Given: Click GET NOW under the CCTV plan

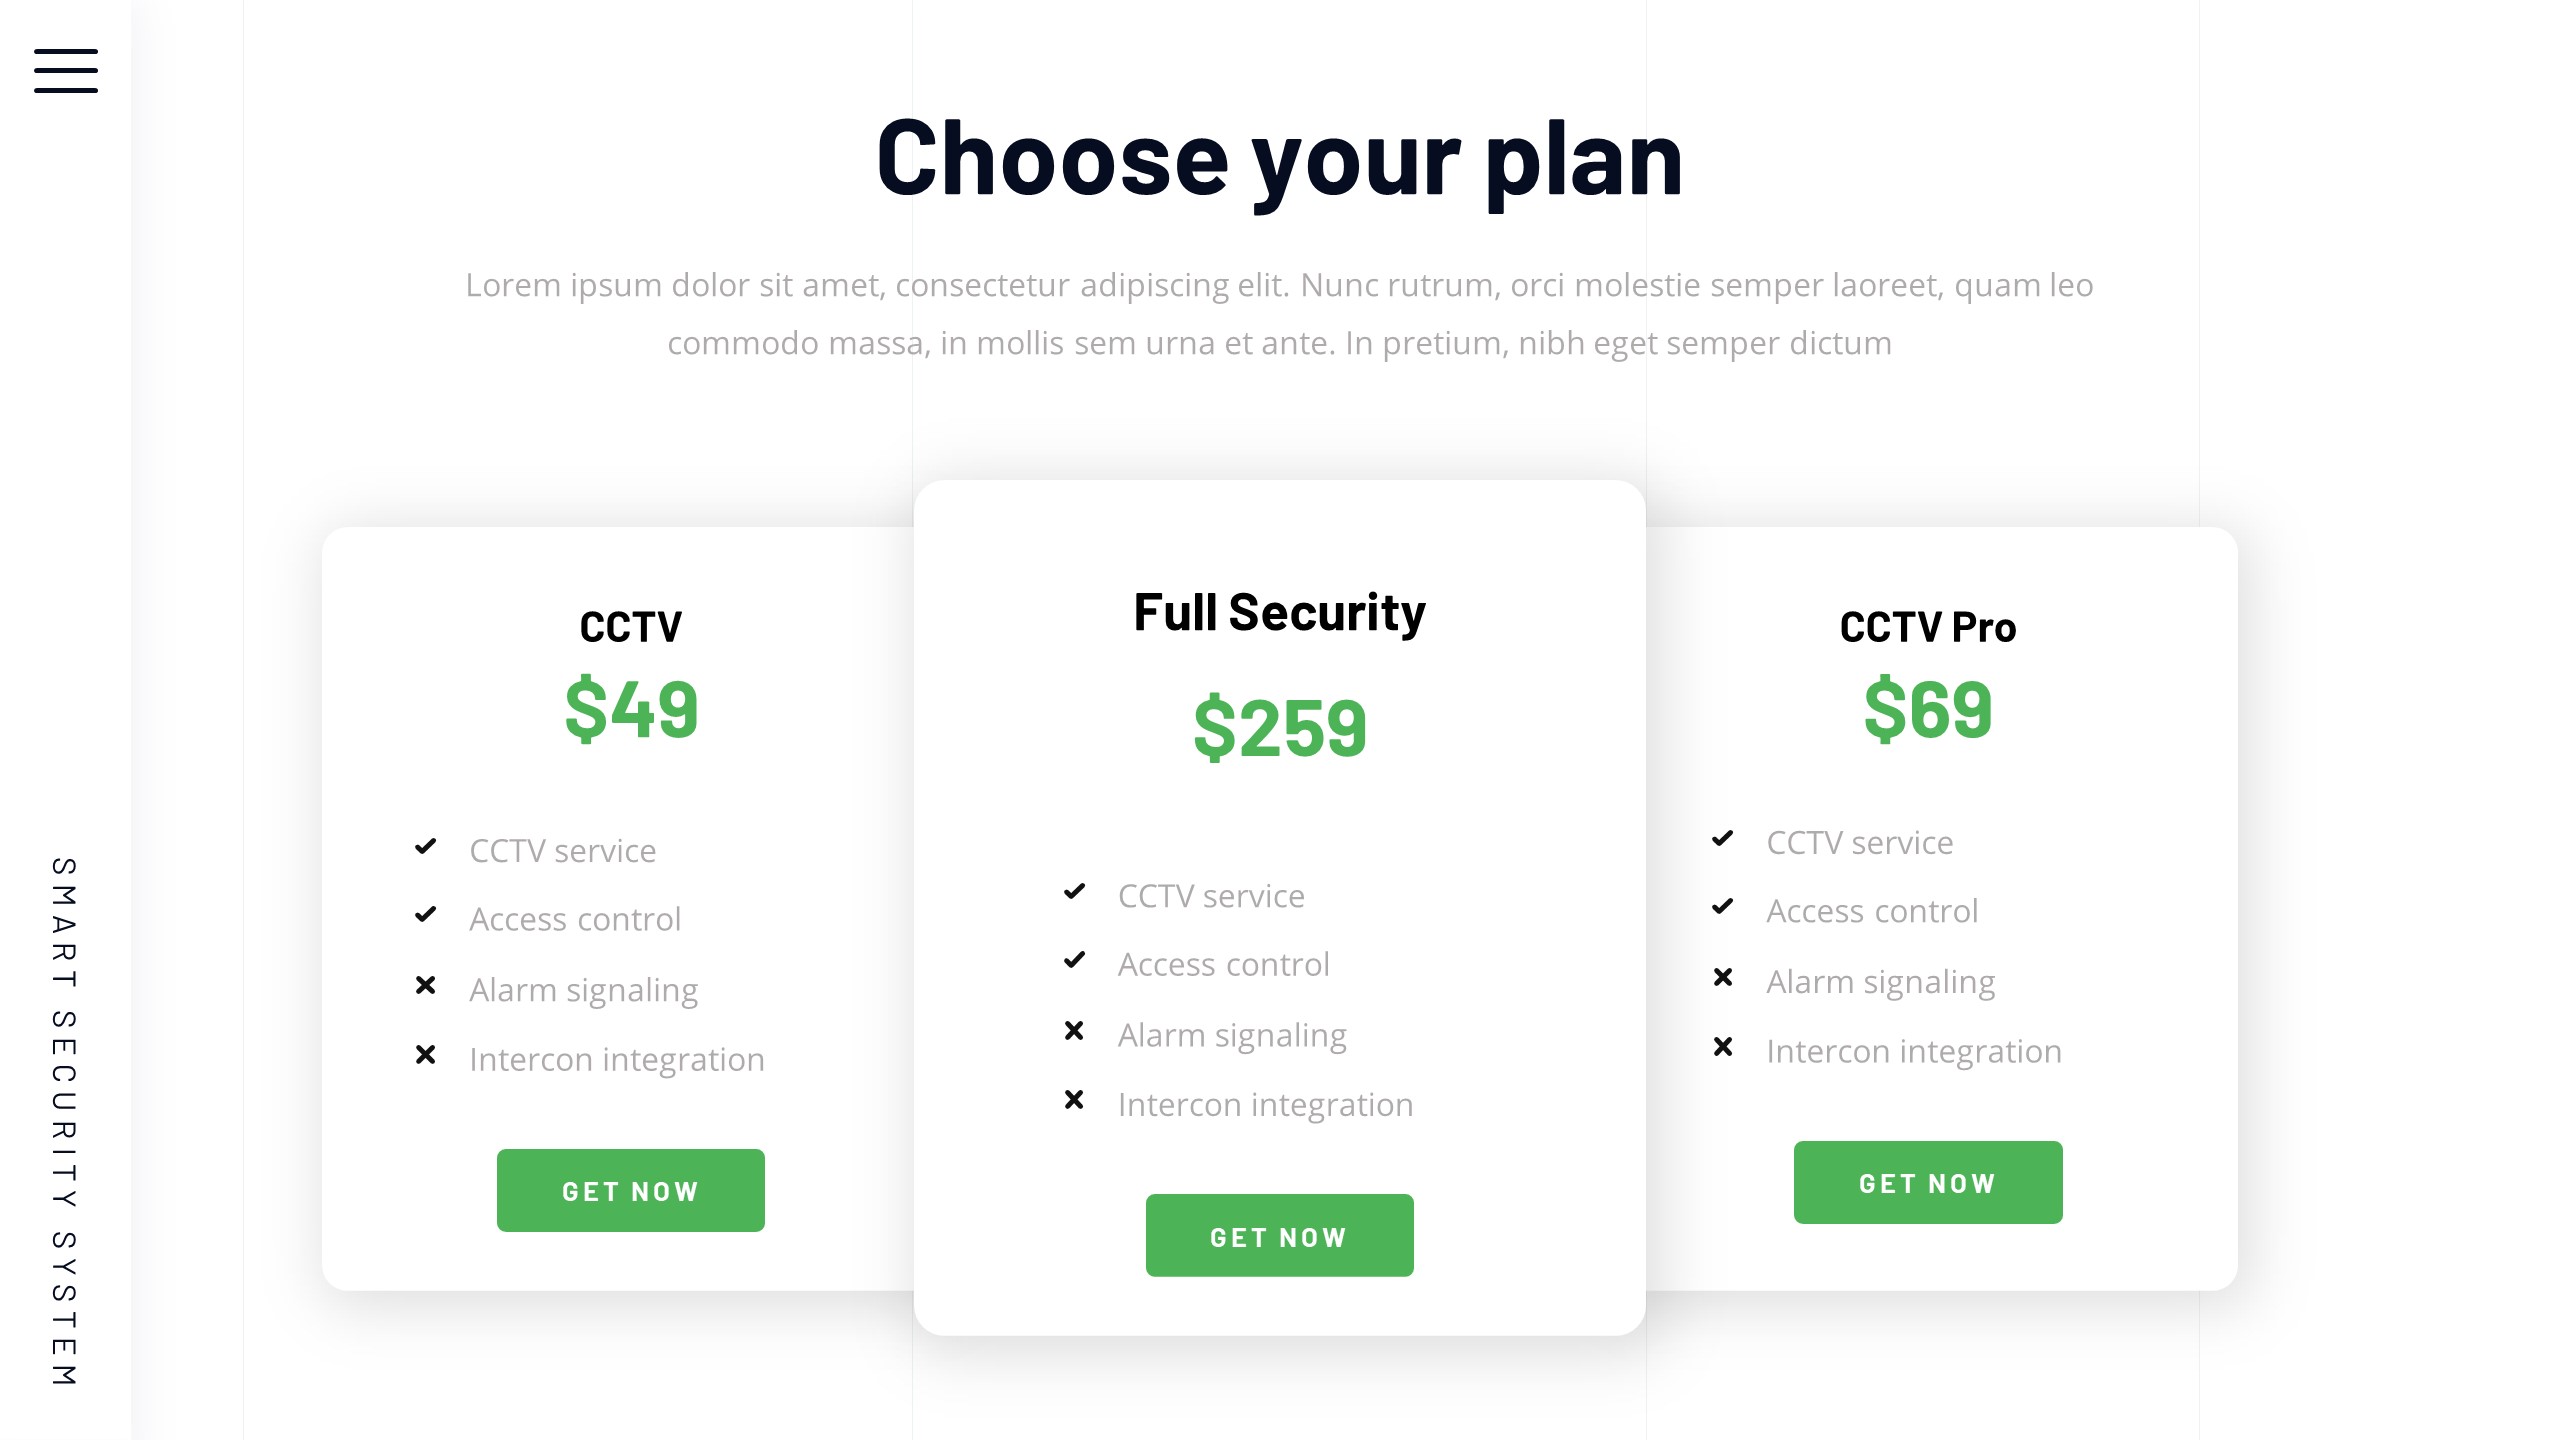Looking at the screenshot, I should coord(630,1190).
